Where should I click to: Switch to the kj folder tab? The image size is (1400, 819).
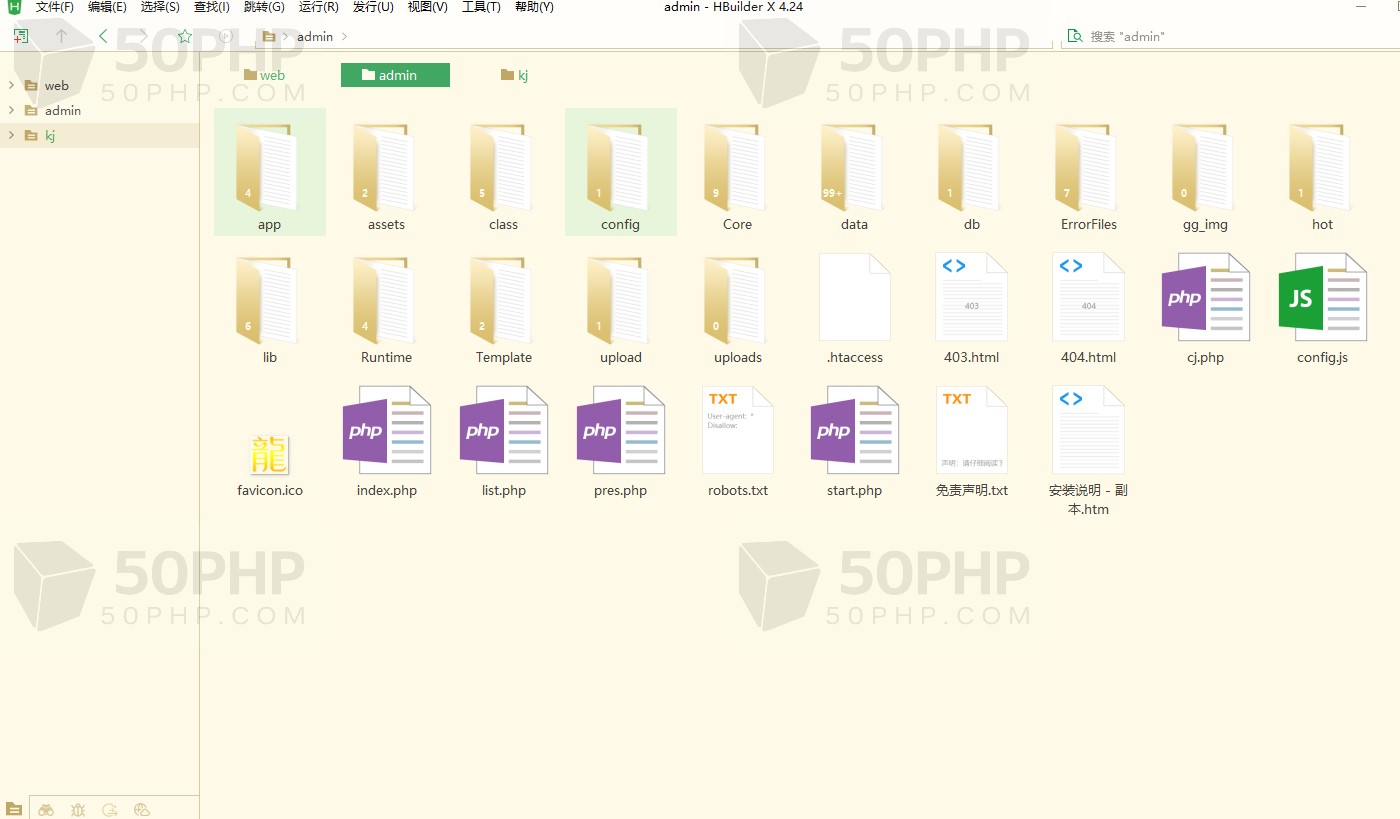point(515,75)
